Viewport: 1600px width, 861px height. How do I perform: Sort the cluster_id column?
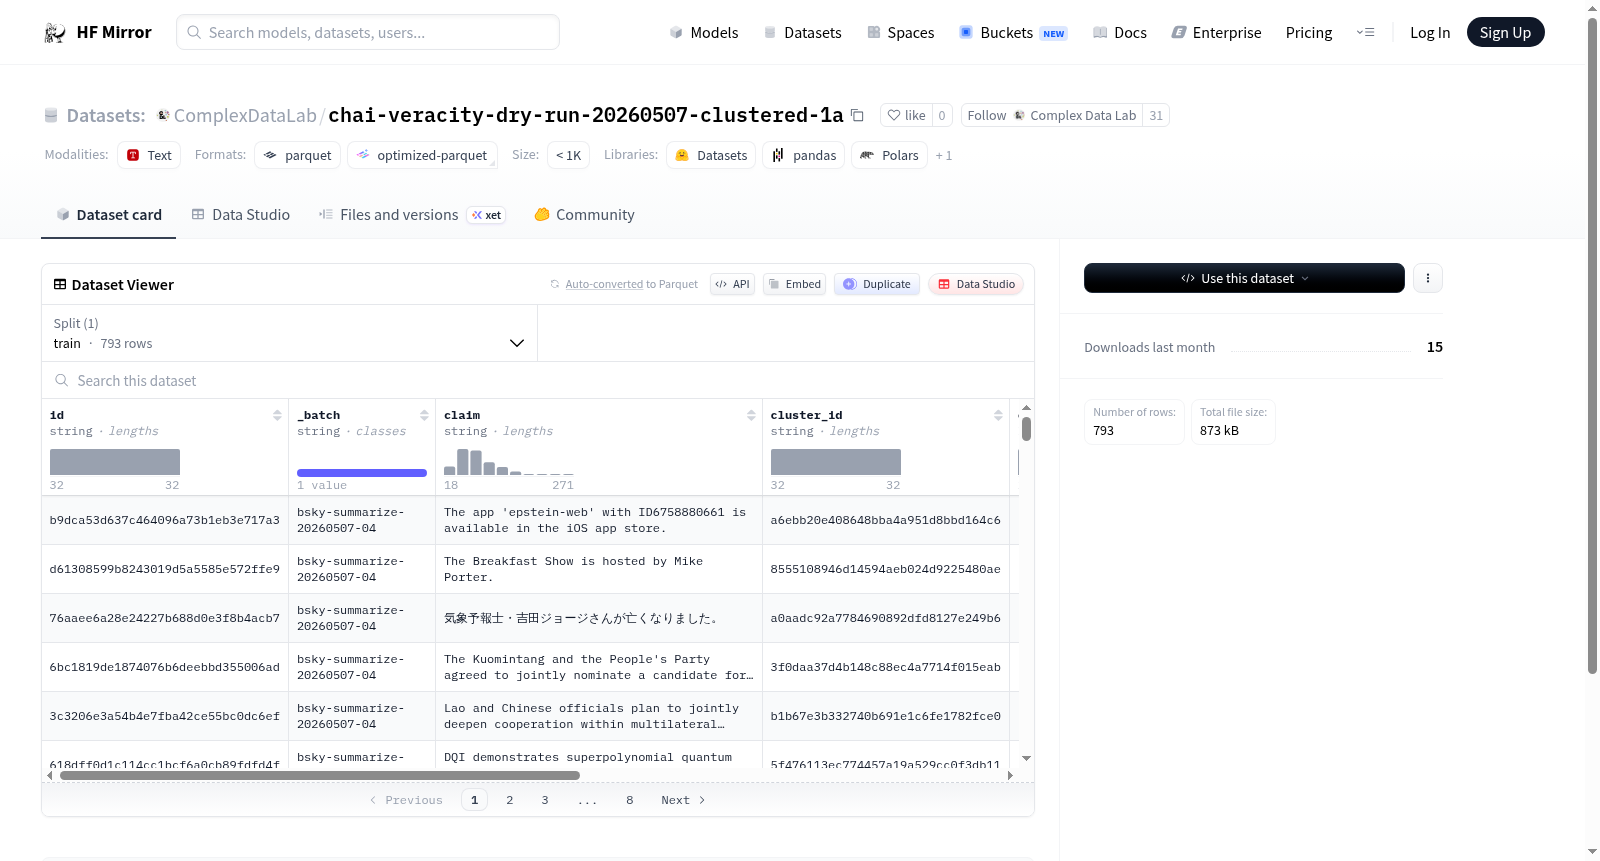pos(998,415)
